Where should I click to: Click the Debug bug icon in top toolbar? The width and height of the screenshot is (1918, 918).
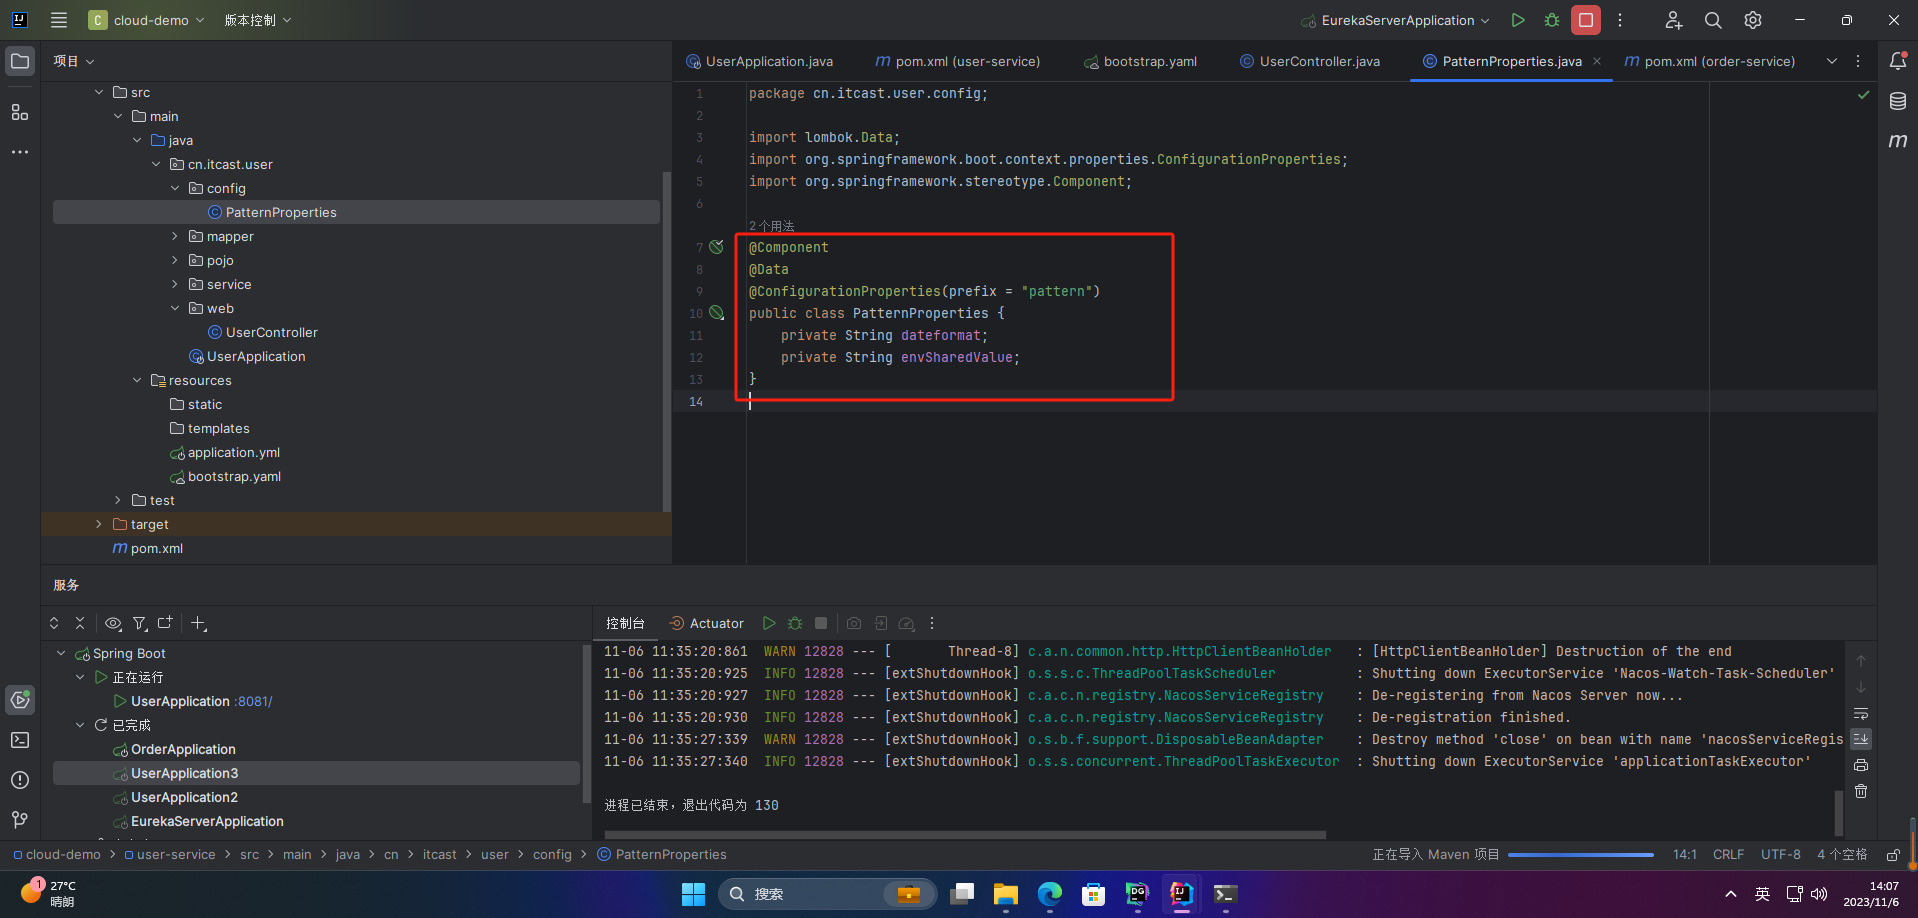1551,20
